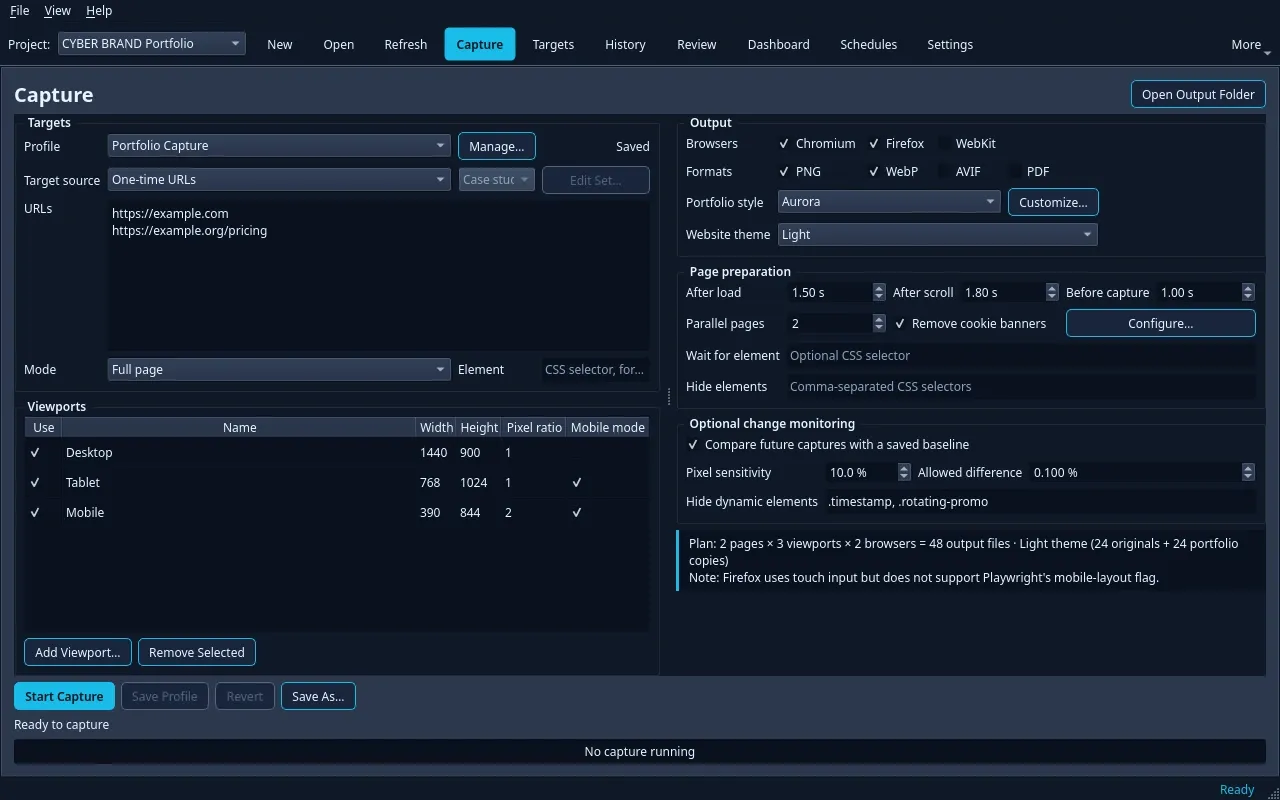Open the Profile dropdown
Screen dimensions: 1280x800
tap(279, 146)
